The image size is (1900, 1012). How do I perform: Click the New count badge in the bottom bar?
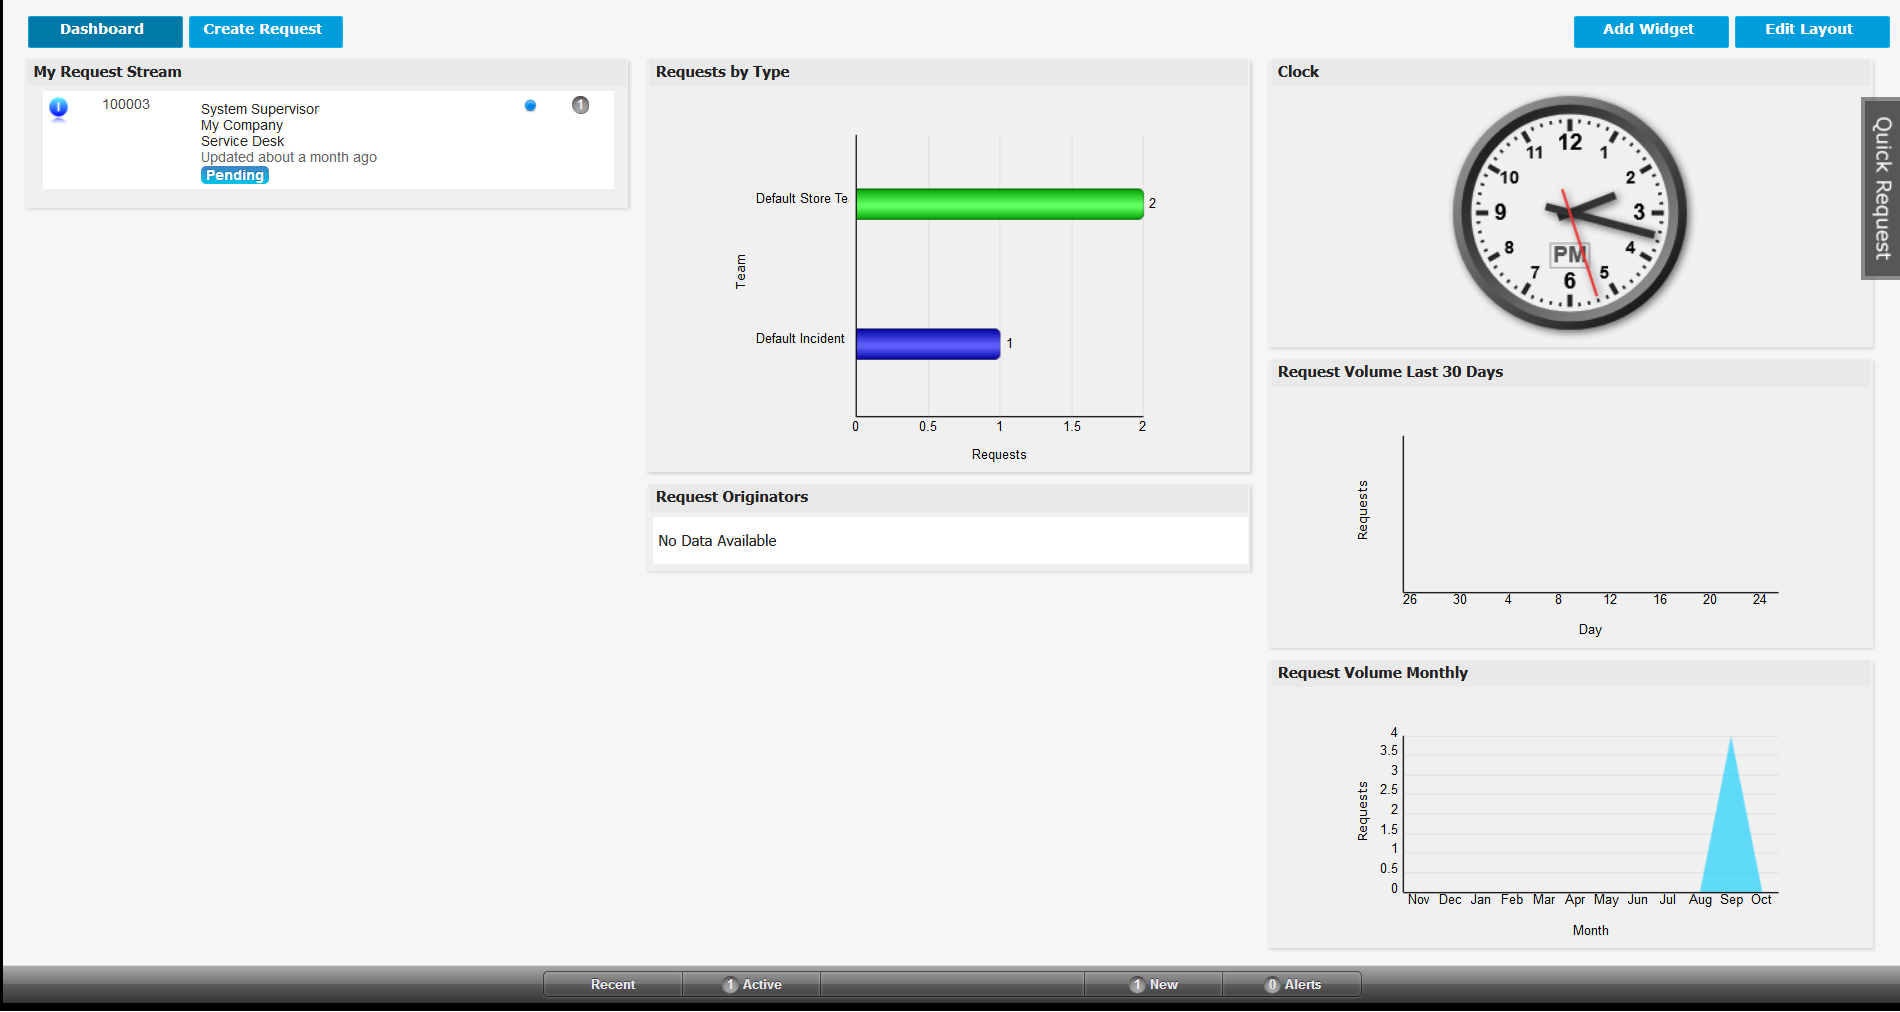1137,984
